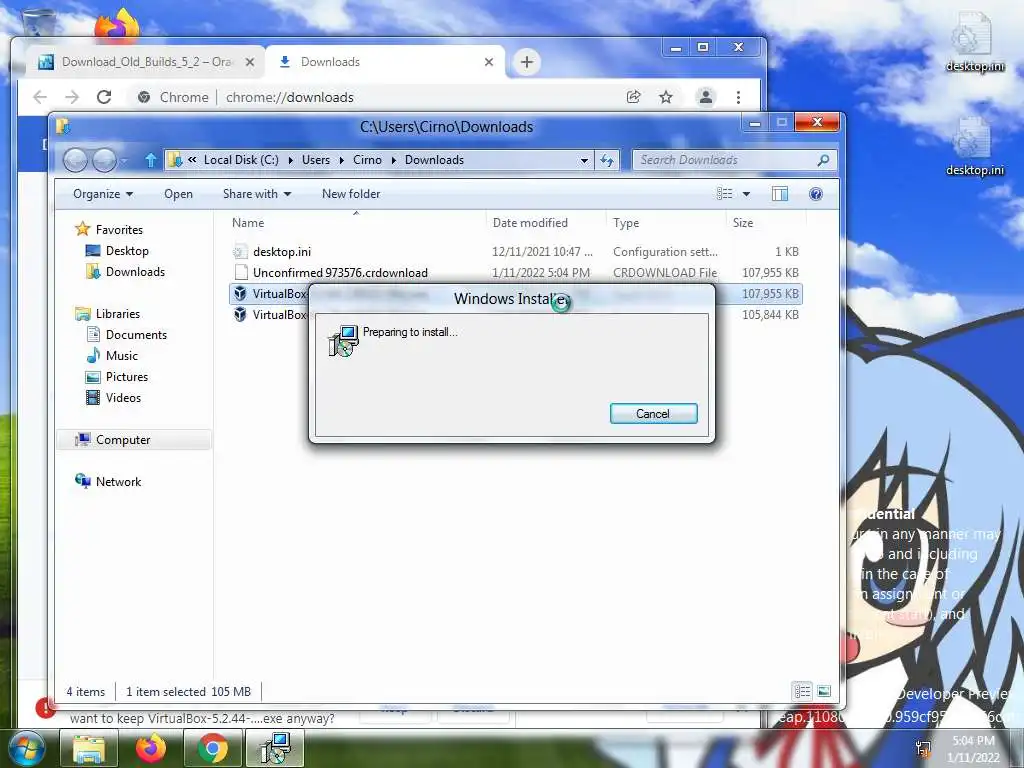The height and width of the screenshot is (768, 1024).
Task: Open Videos library
Action: [x=123, y=398]
